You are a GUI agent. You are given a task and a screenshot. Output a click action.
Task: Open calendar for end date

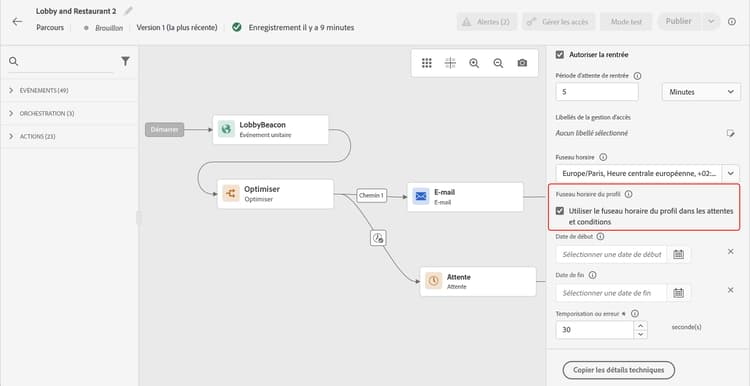pos(678,293)
